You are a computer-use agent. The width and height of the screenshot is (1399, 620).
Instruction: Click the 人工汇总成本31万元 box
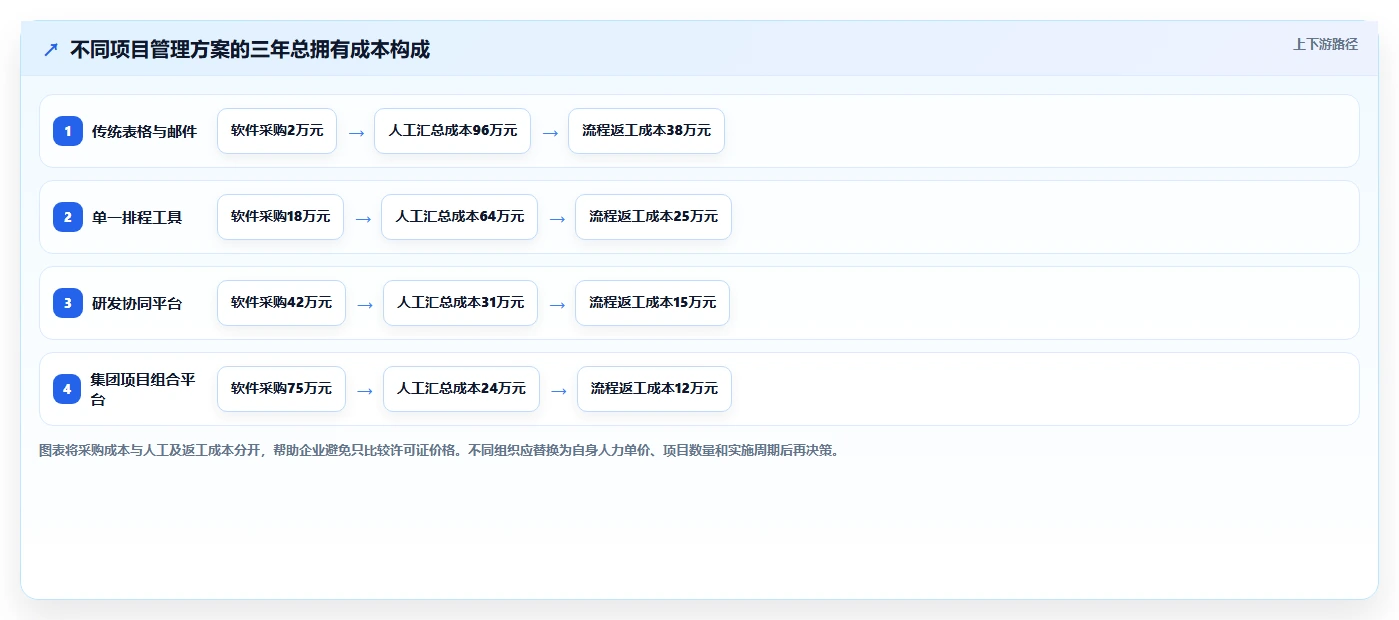pos(460,303)
